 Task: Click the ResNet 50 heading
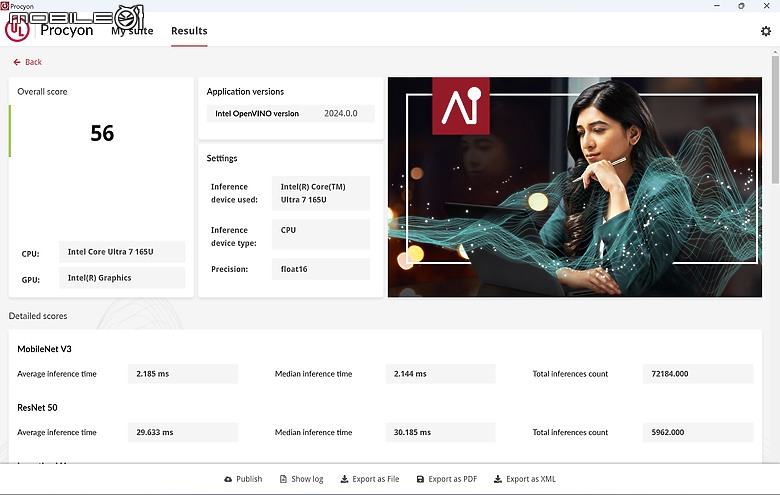click(37, 408)
